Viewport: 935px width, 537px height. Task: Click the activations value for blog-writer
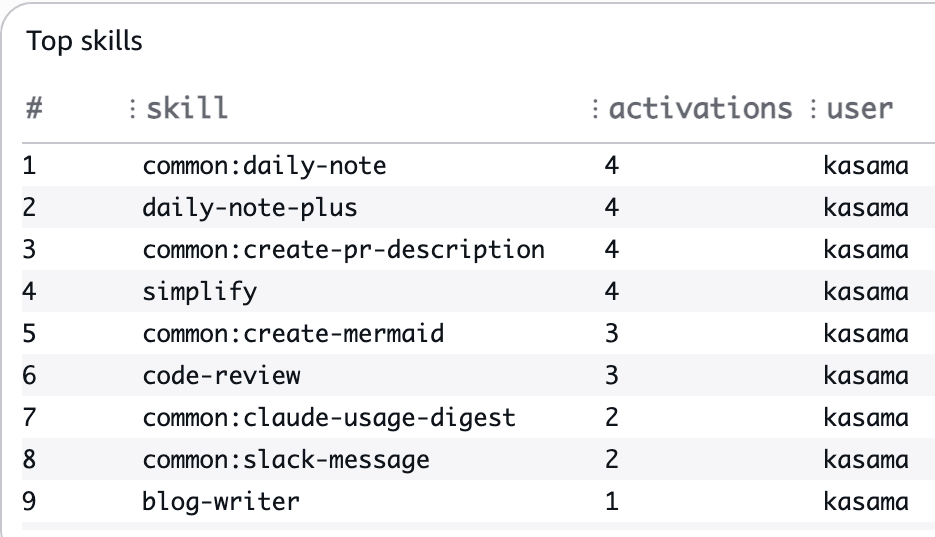tap(612, 501)
